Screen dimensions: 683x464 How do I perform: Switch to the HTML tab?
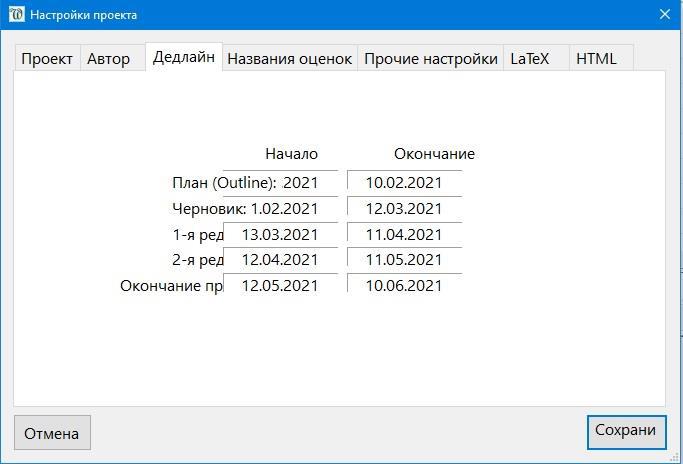coord(596,59)
